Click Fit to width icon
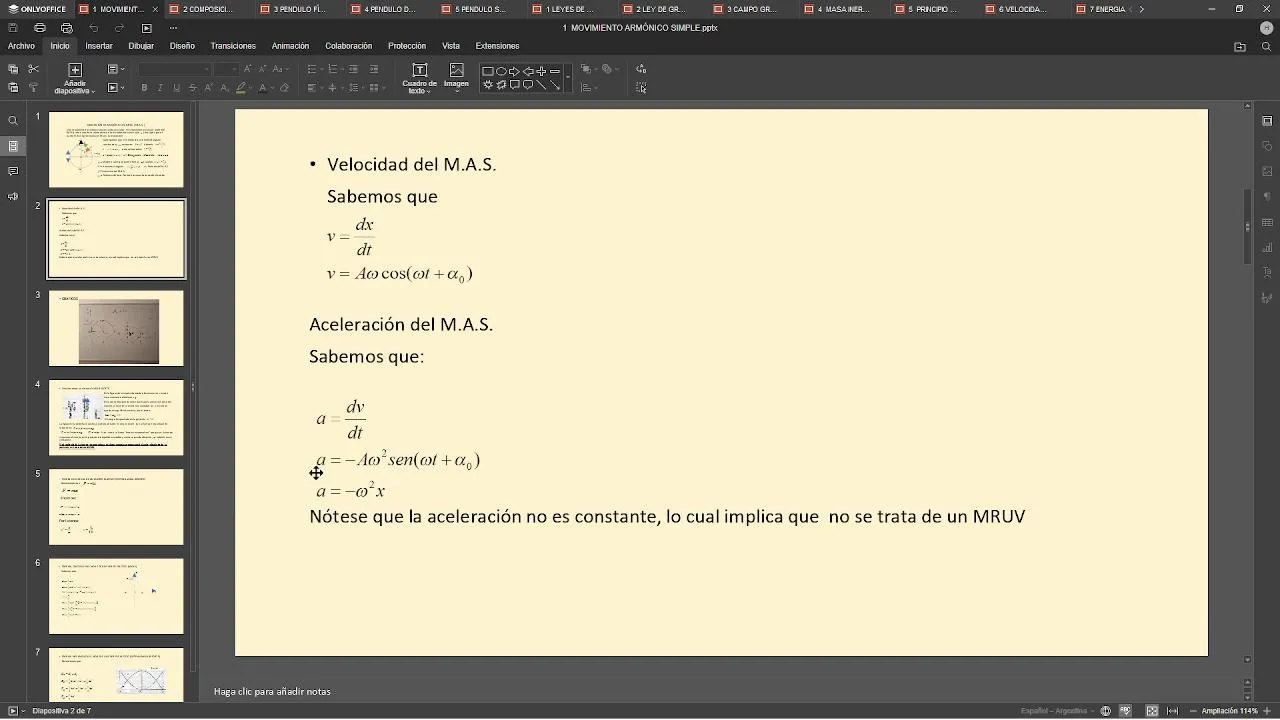The width and height of the screenshot is (1280, 720). (1172, 711)
